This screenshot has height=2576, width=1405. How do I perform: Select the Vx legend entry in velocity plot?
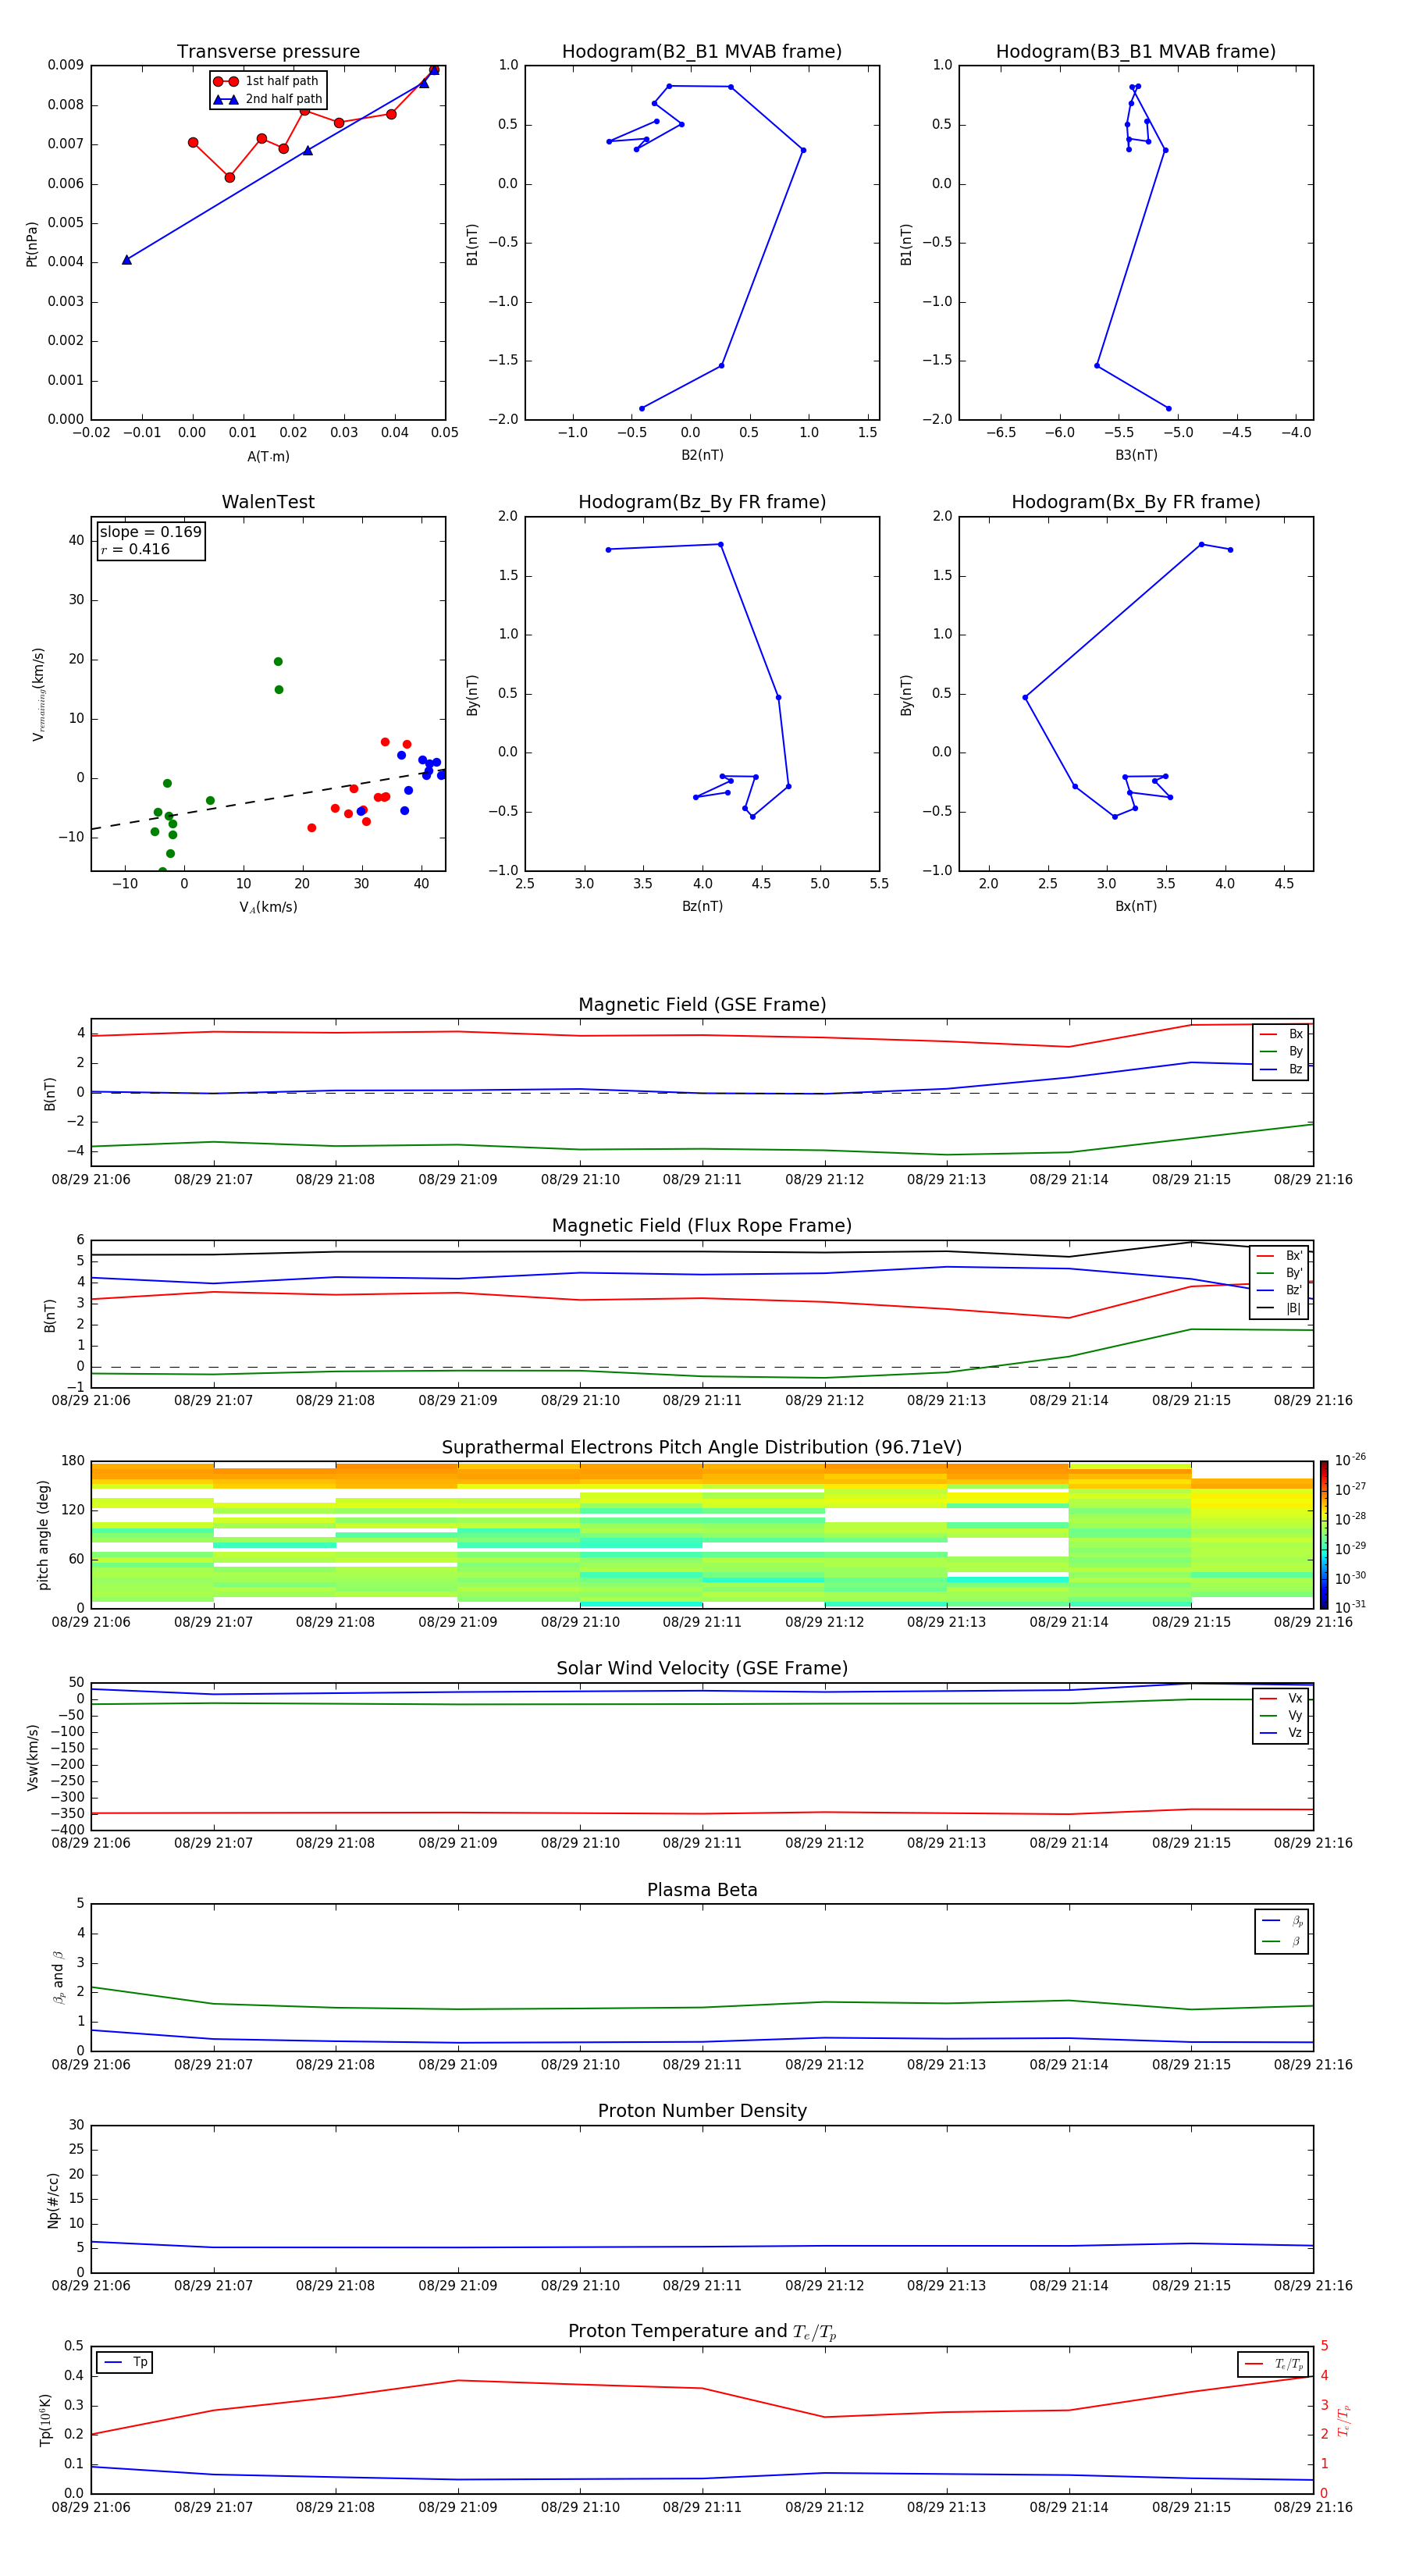click(x=1281, y=1698)
